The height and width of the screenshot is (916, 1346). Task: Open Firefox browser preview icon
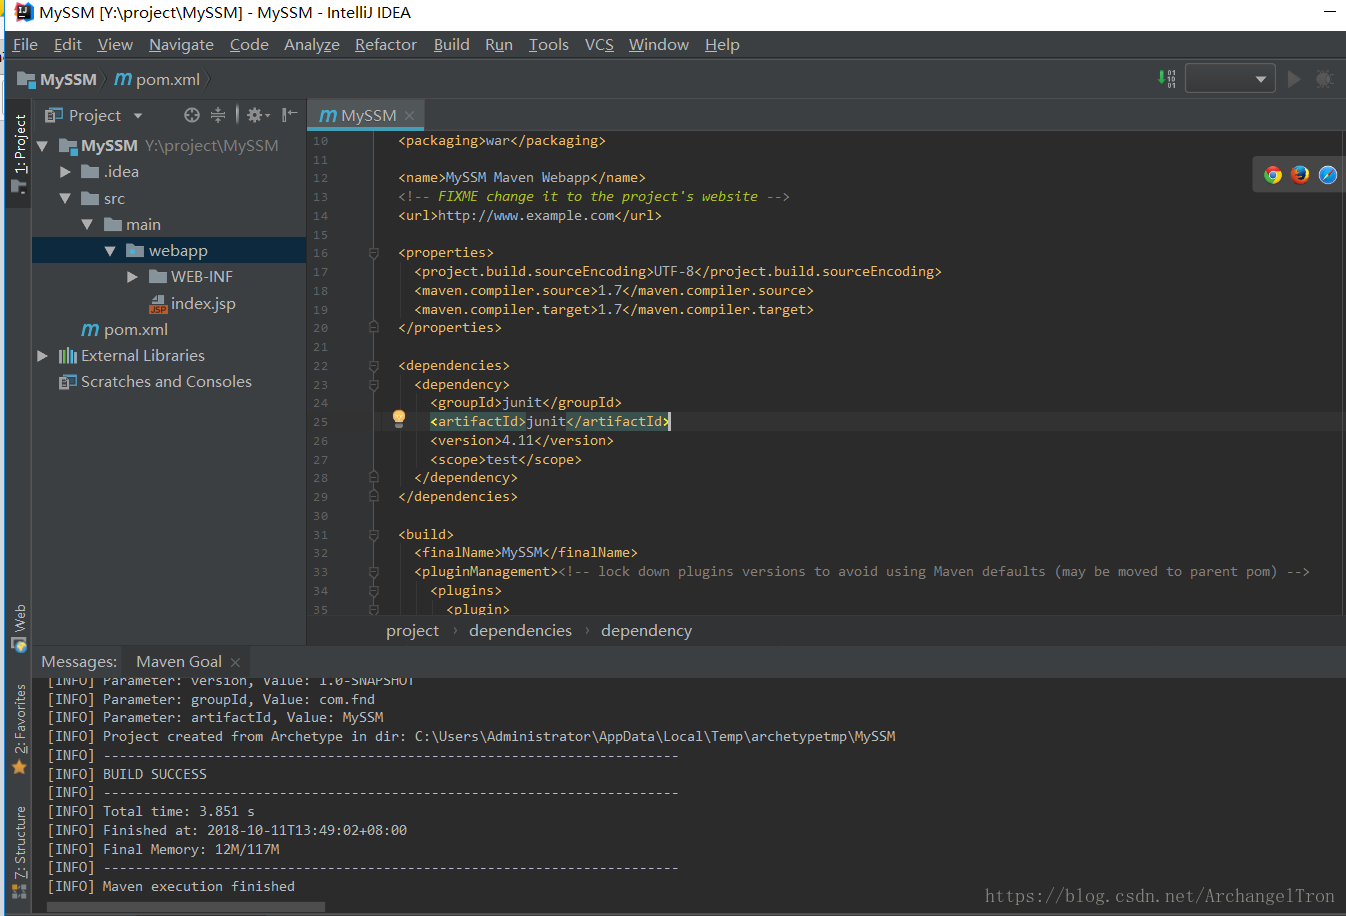click(1300, 175)
